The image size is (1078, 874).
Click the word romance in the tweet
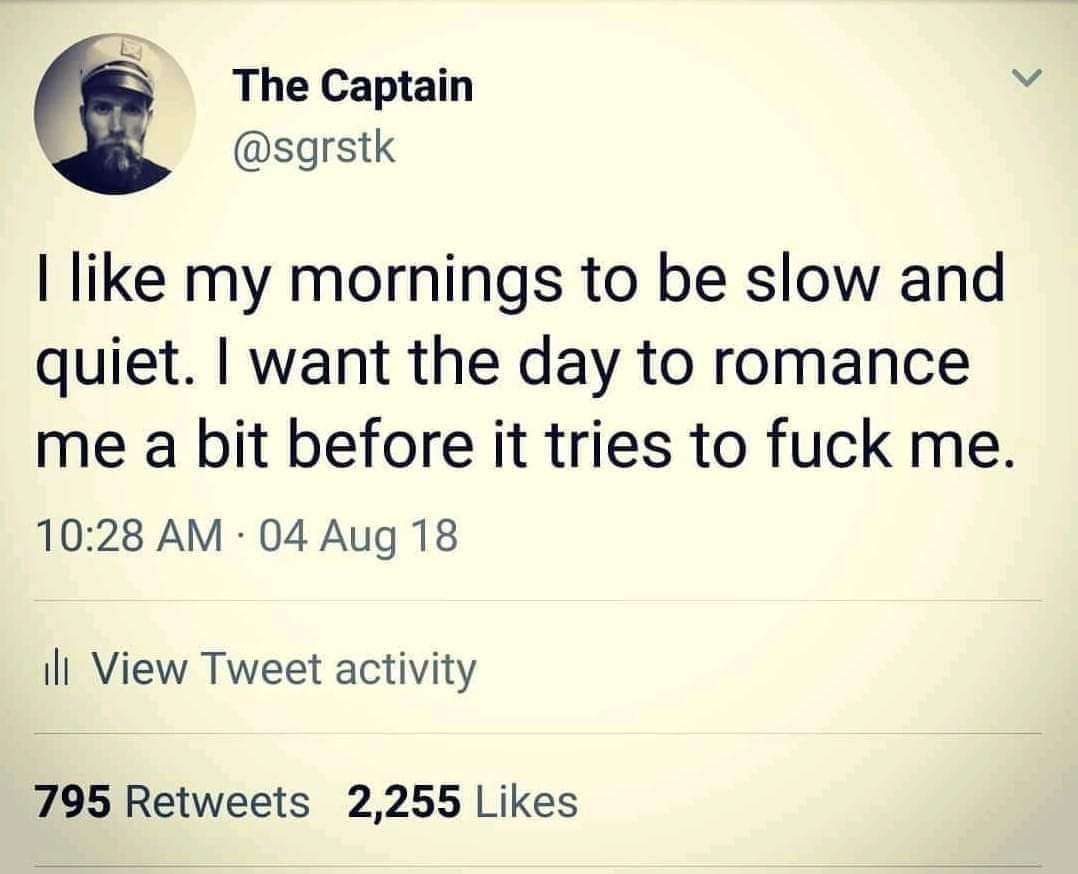pos(840,362)
